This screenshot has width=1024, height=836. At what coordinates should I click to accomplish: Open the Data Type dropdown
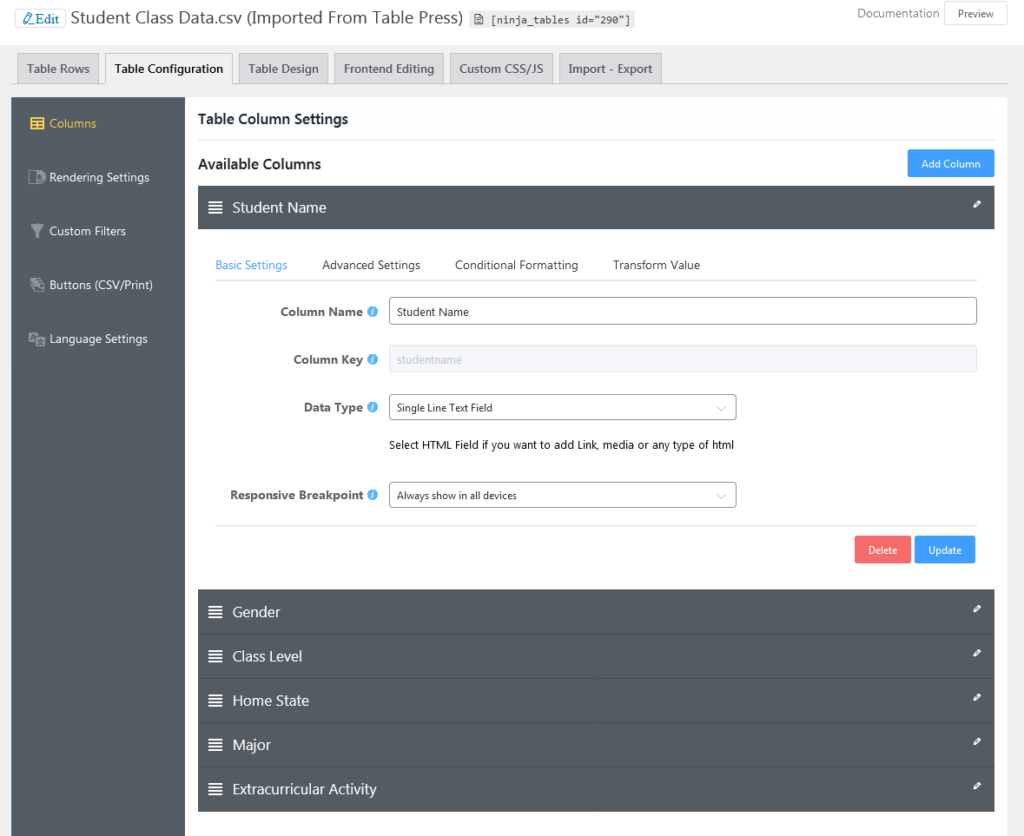click(x=562, y=407)
